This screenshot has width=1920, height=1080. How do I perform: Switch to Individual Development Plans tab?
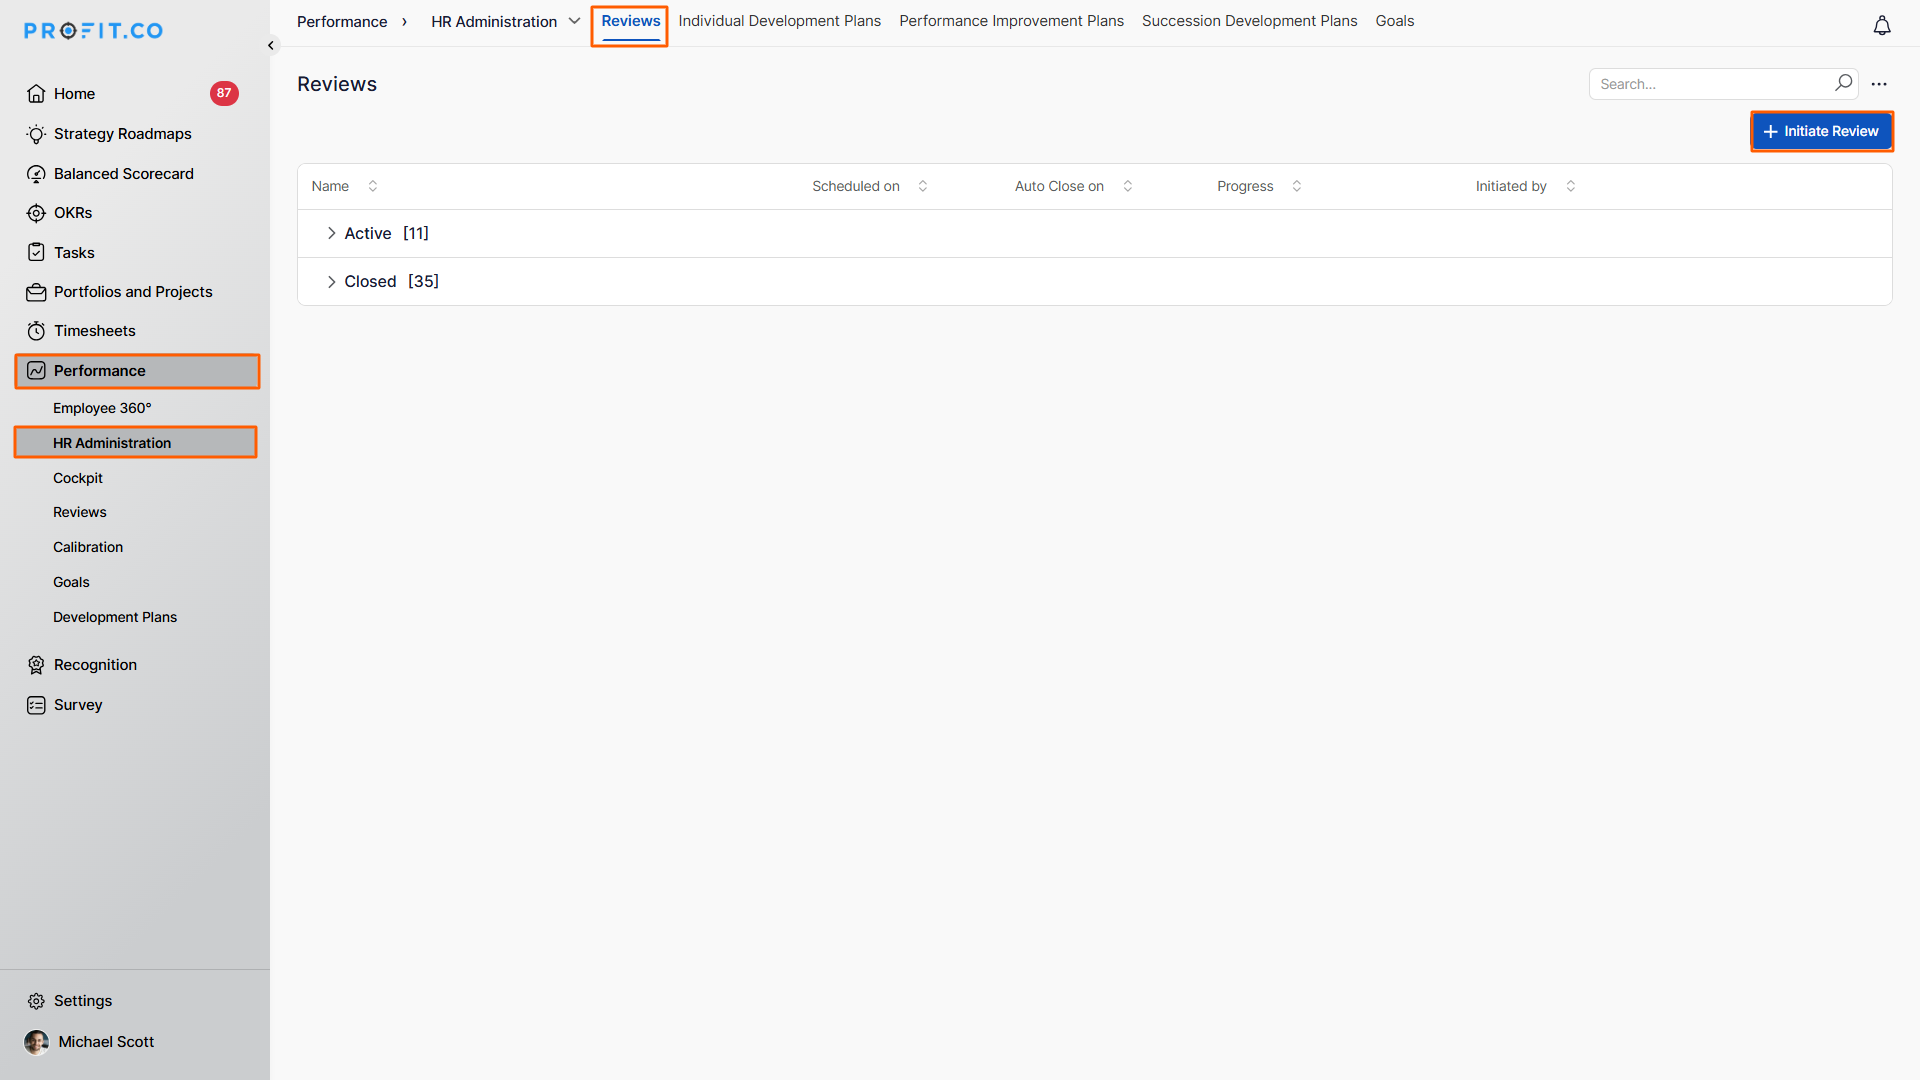pyautogui.click(x=779, y=21)
